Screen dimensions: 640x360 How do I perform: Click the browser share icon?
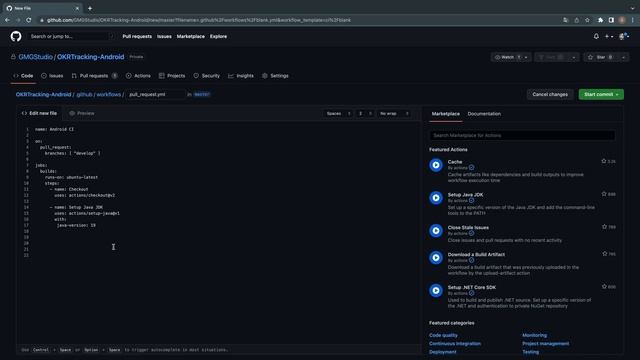576,20
